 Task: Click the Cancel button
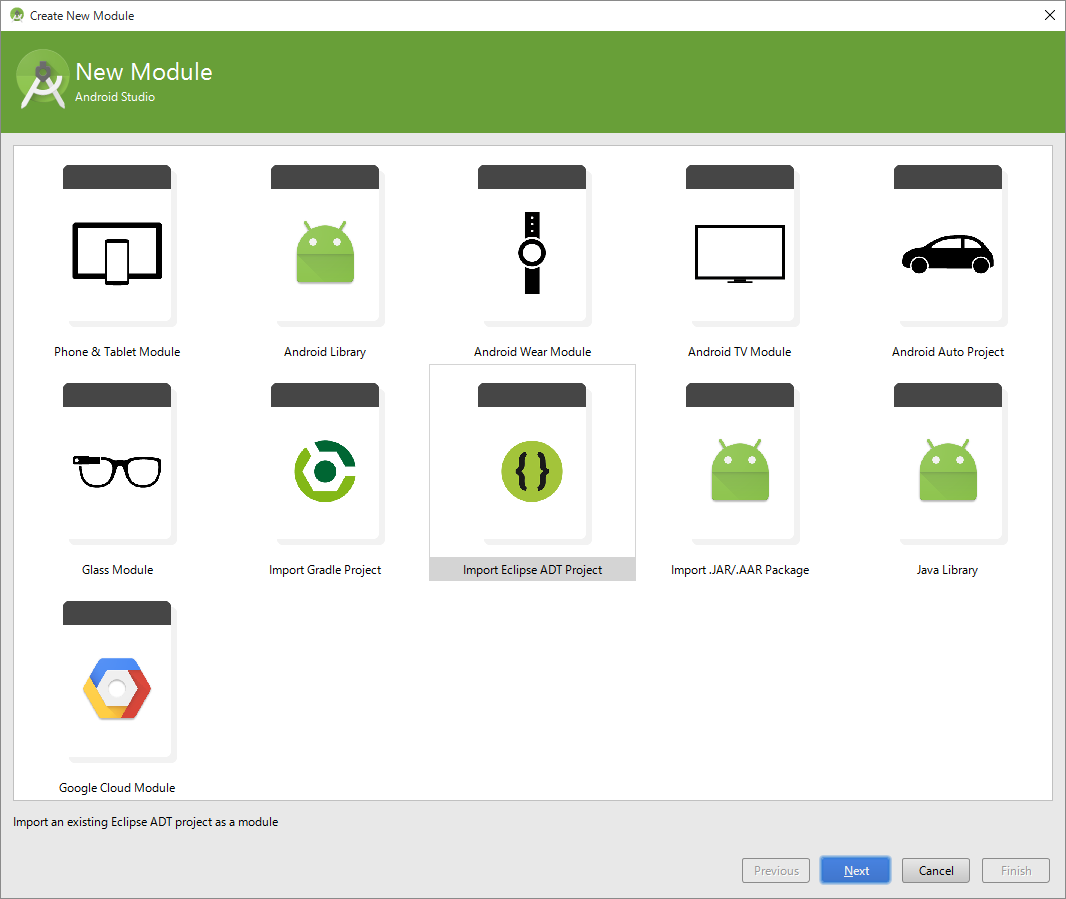pos(935,870)
